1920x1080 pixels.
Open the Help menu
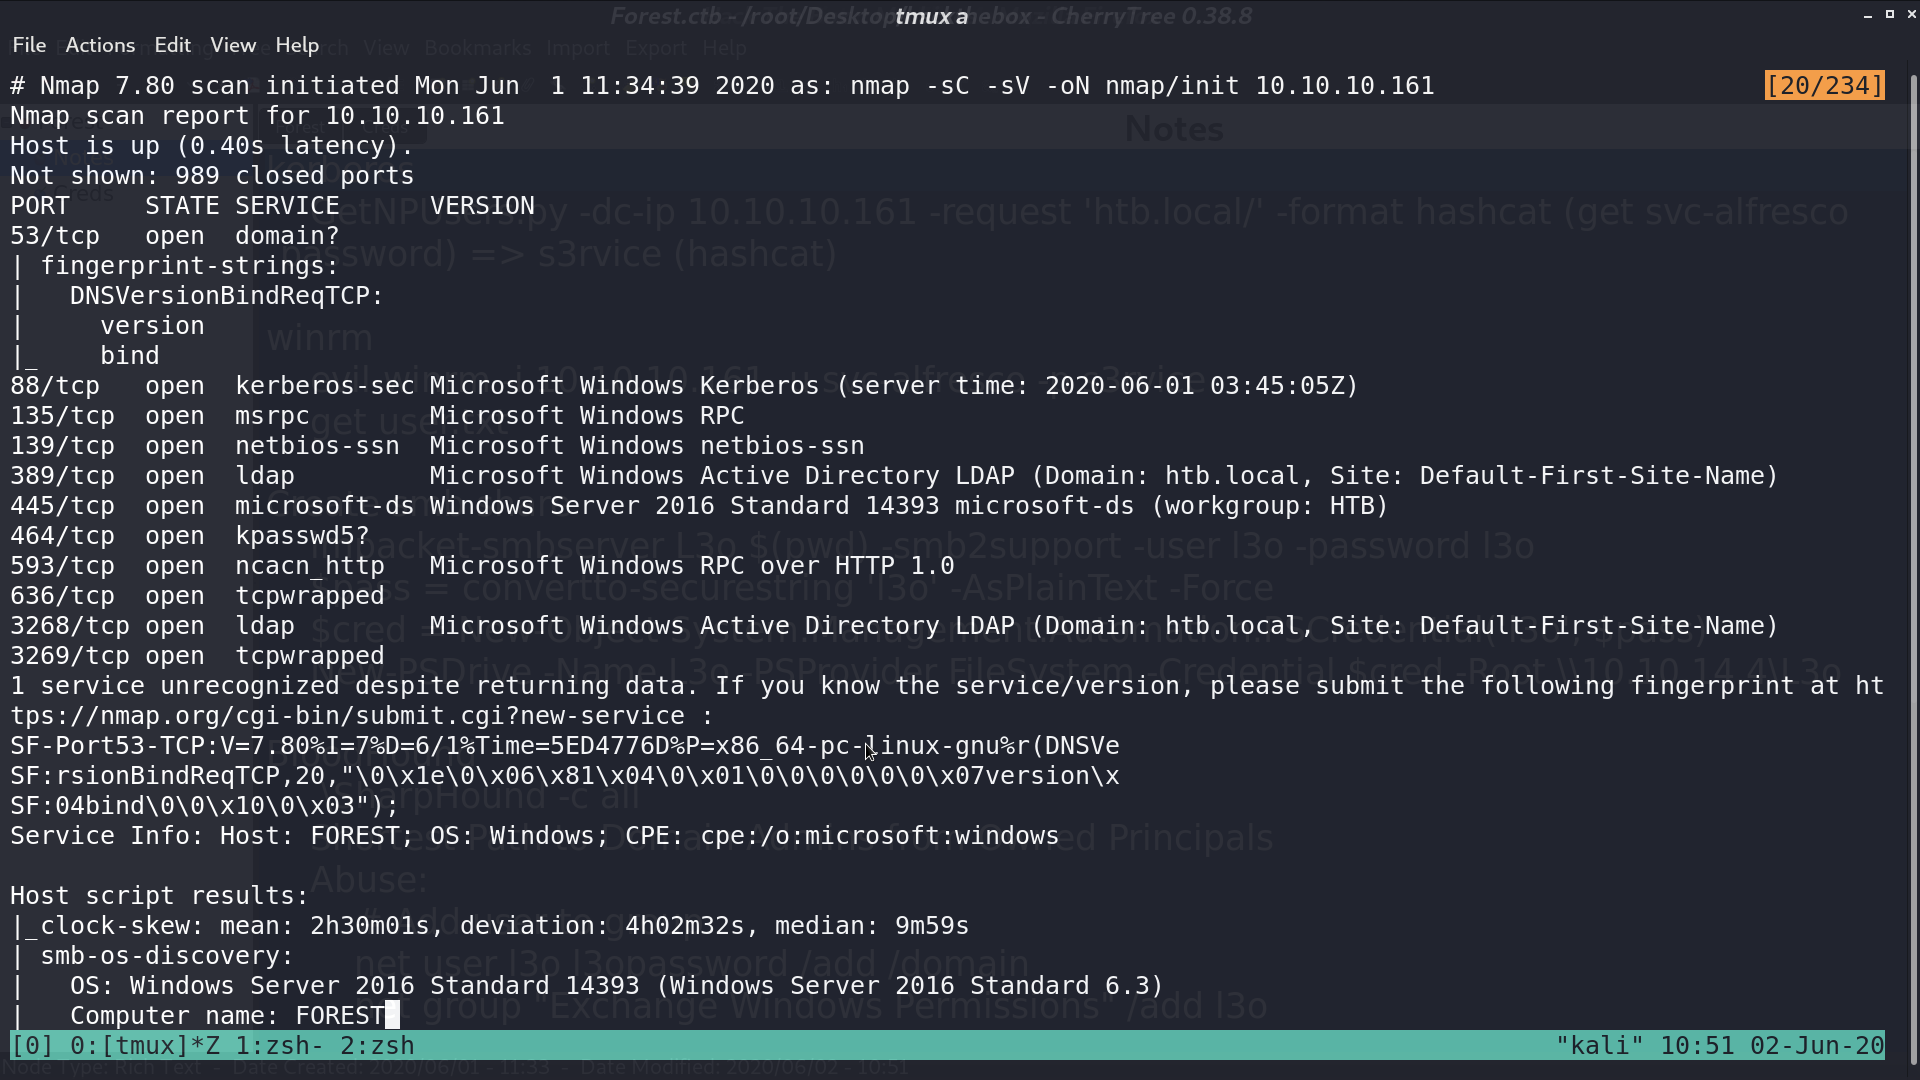(297, 45)
